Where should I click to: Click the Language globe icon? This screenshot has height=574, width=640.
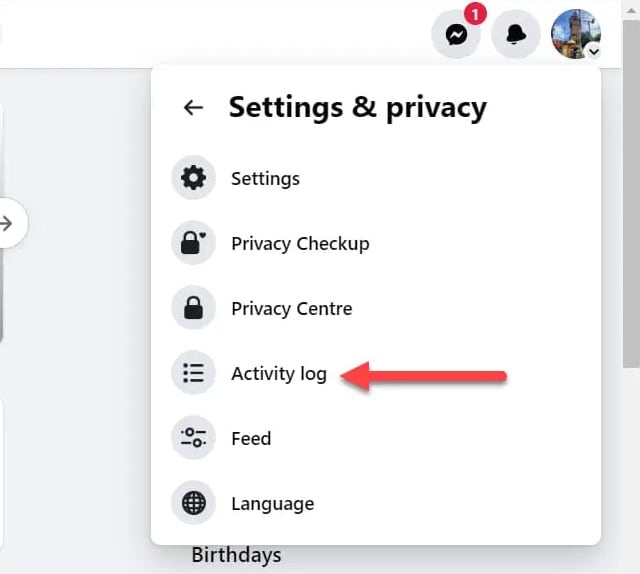click(x=193, y=503)
